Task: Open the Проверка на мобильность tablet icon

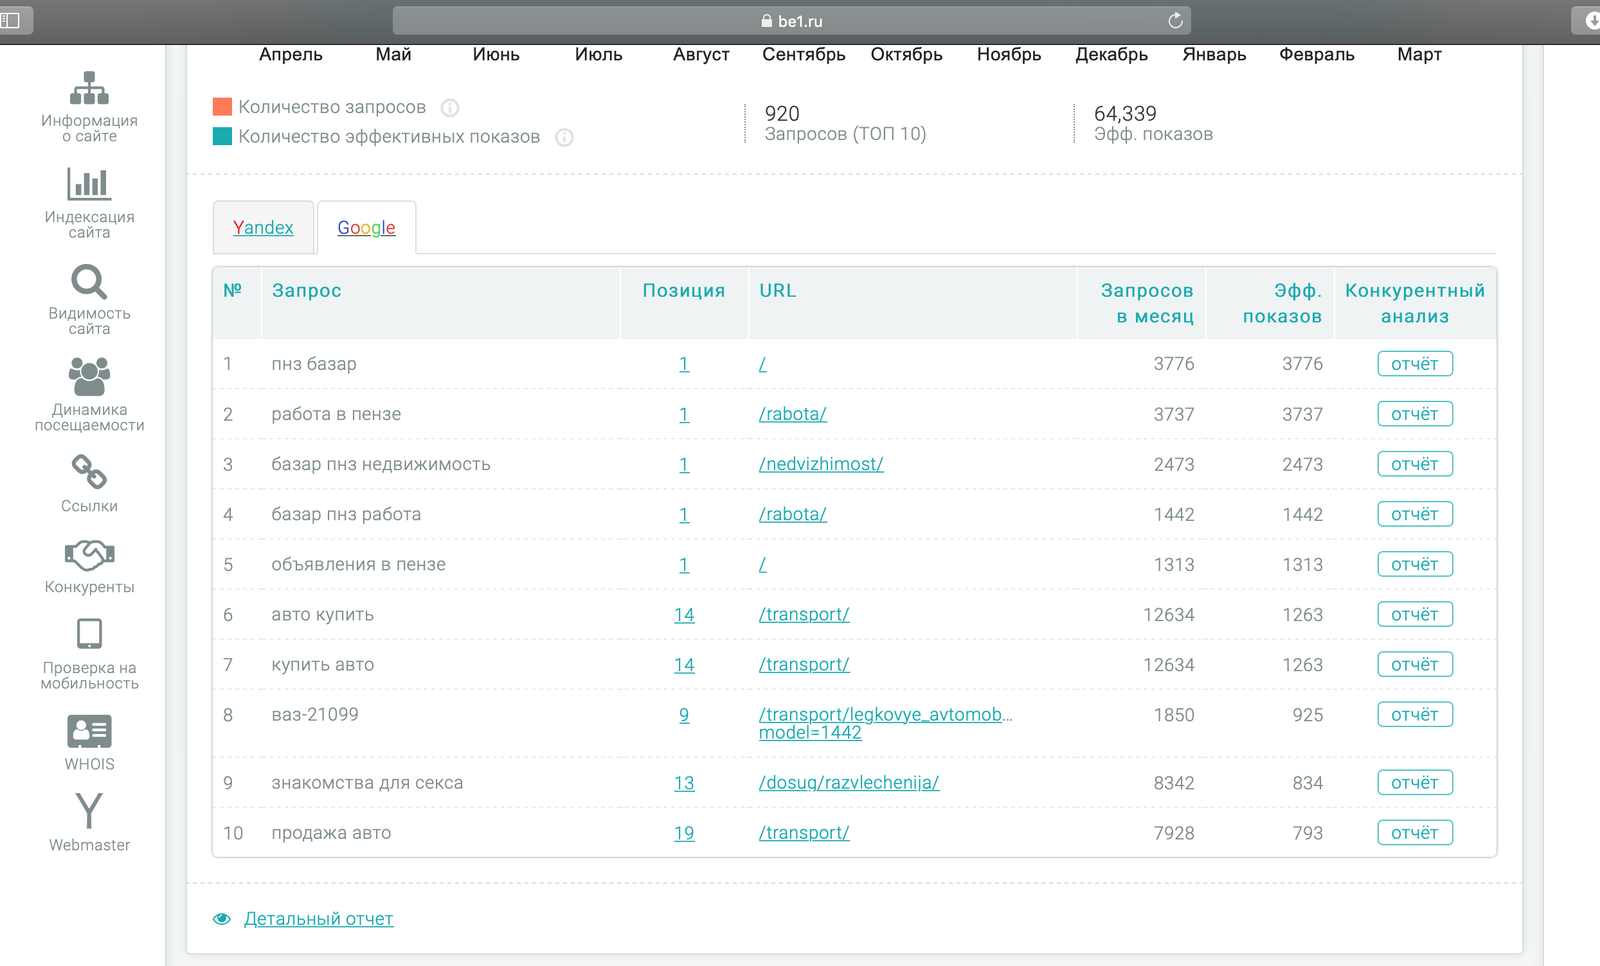Action: point(89,634)
